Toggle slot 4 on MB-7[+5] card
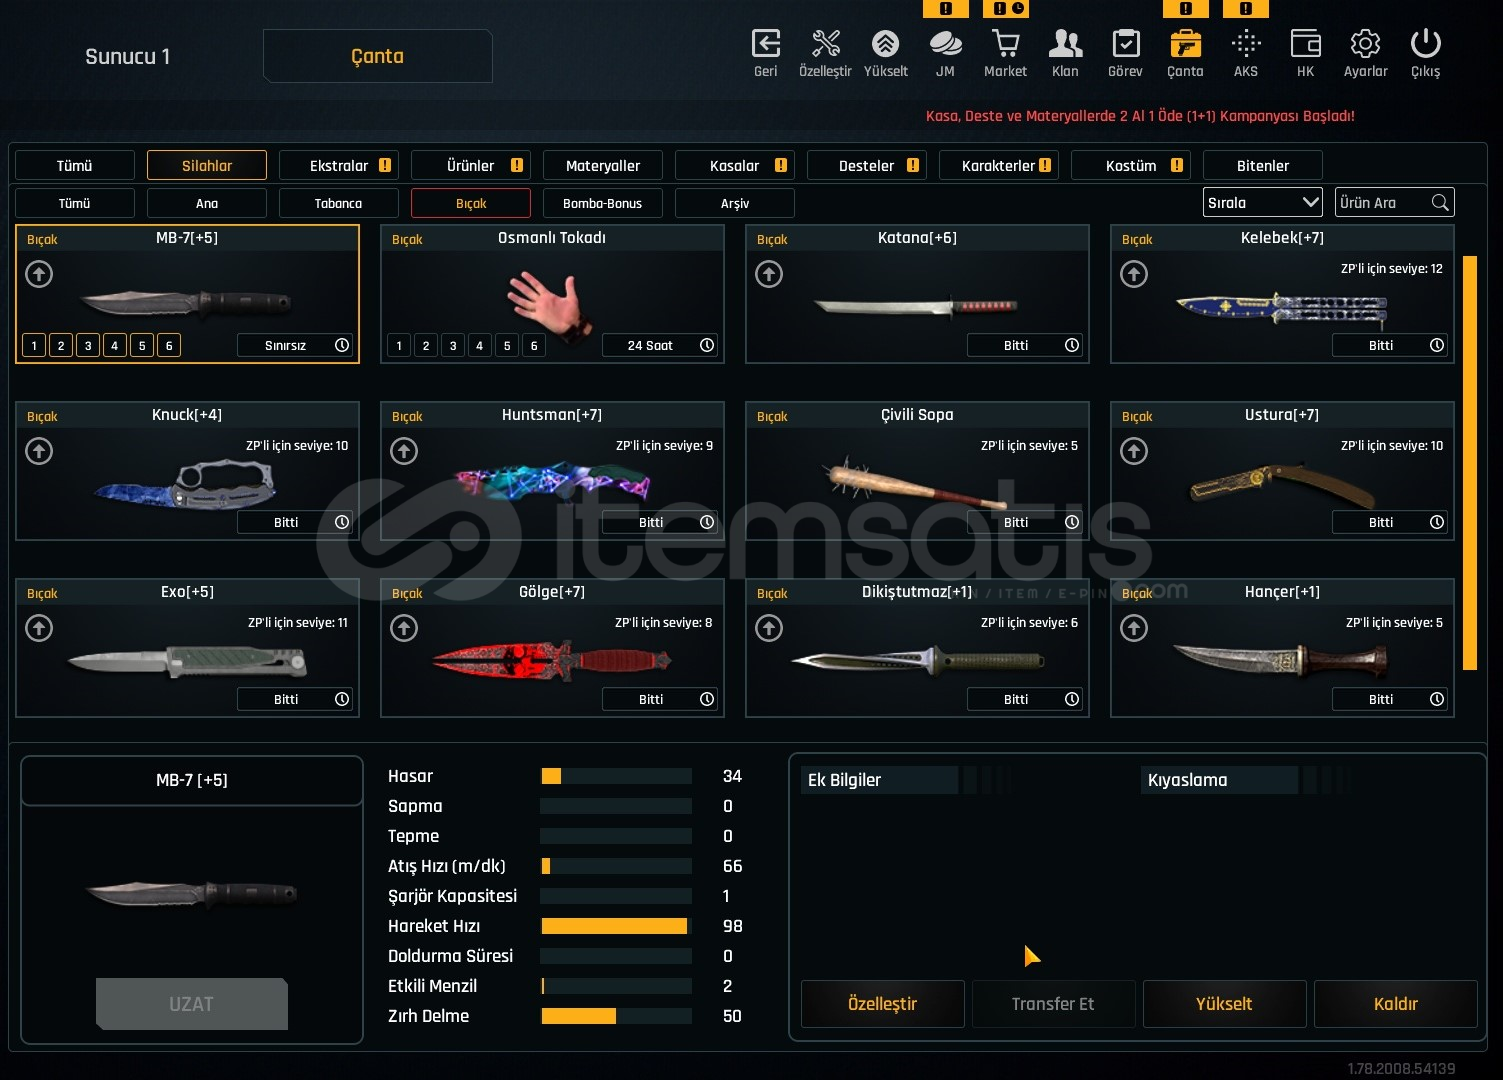This screenshot has width=1503, height=1080. click(115, 345)
